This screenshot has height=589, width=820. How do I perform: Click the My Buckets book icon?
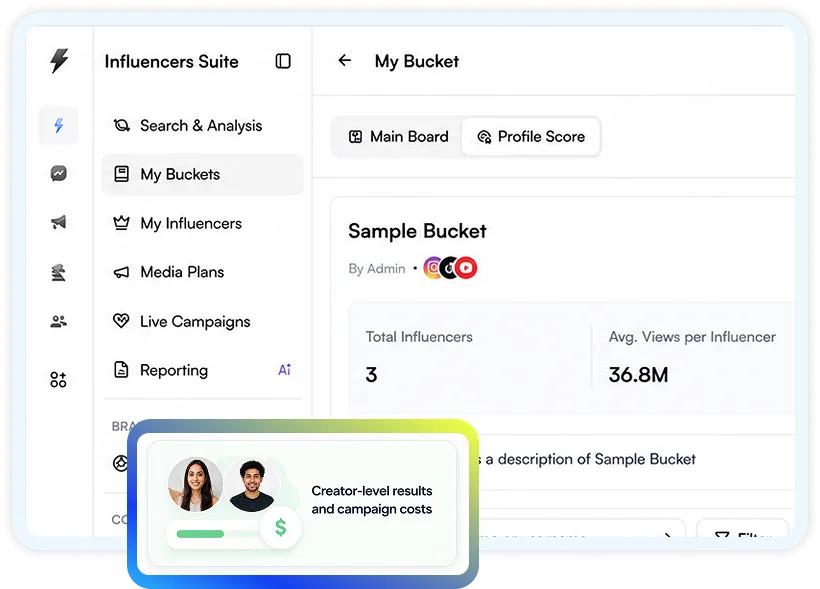coord(121,174)
